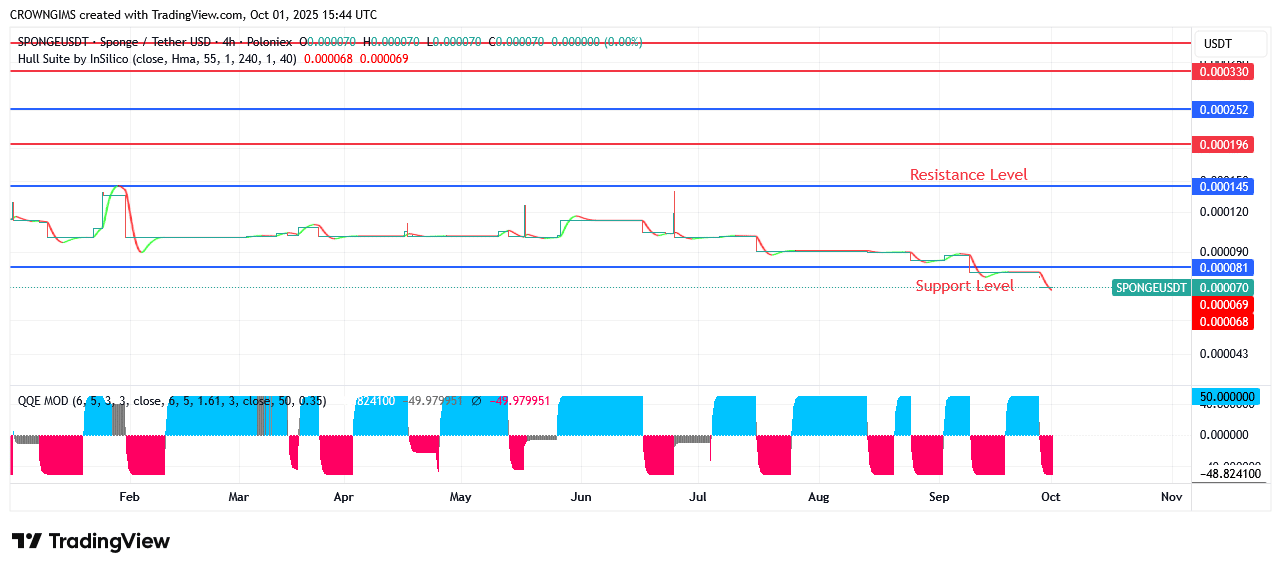The height and width of the screenshot is (571, 1281).
Task: Click the SPONGEUSDT price tag on the axis
Action: tap(1151, 288)
